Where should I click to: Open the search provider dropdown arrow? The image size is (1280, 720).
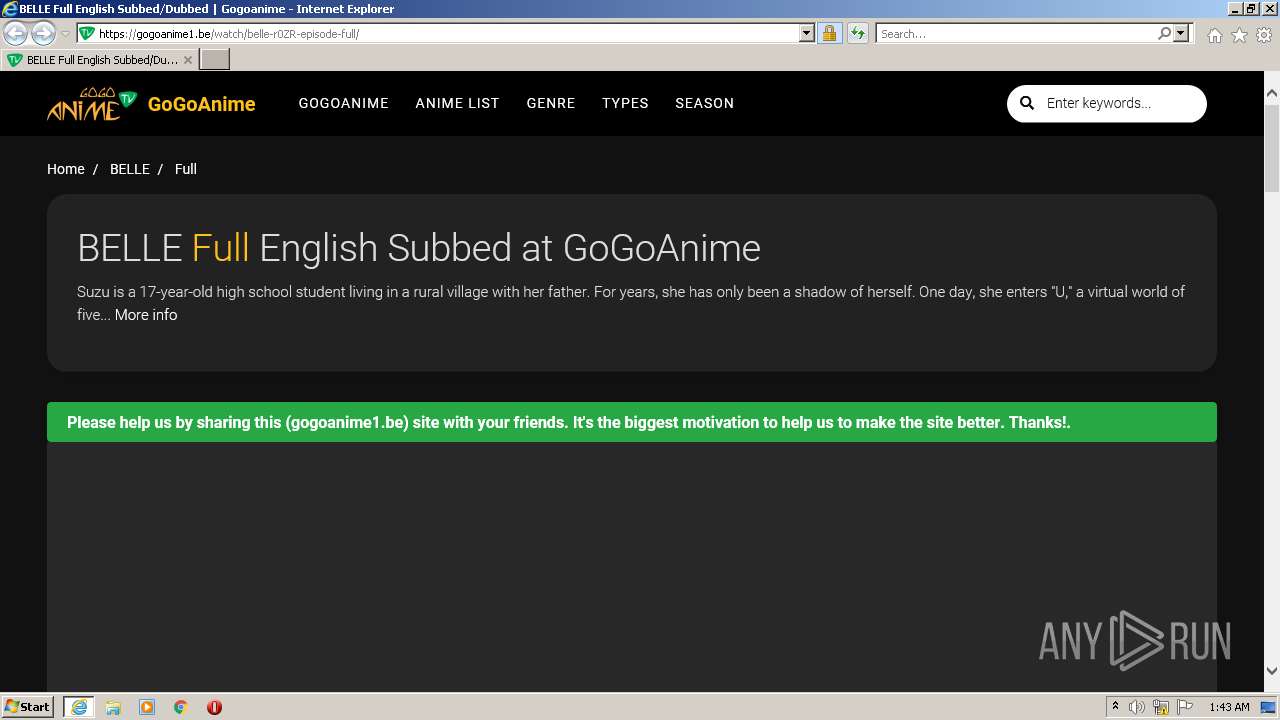(x=1181, y=33)
